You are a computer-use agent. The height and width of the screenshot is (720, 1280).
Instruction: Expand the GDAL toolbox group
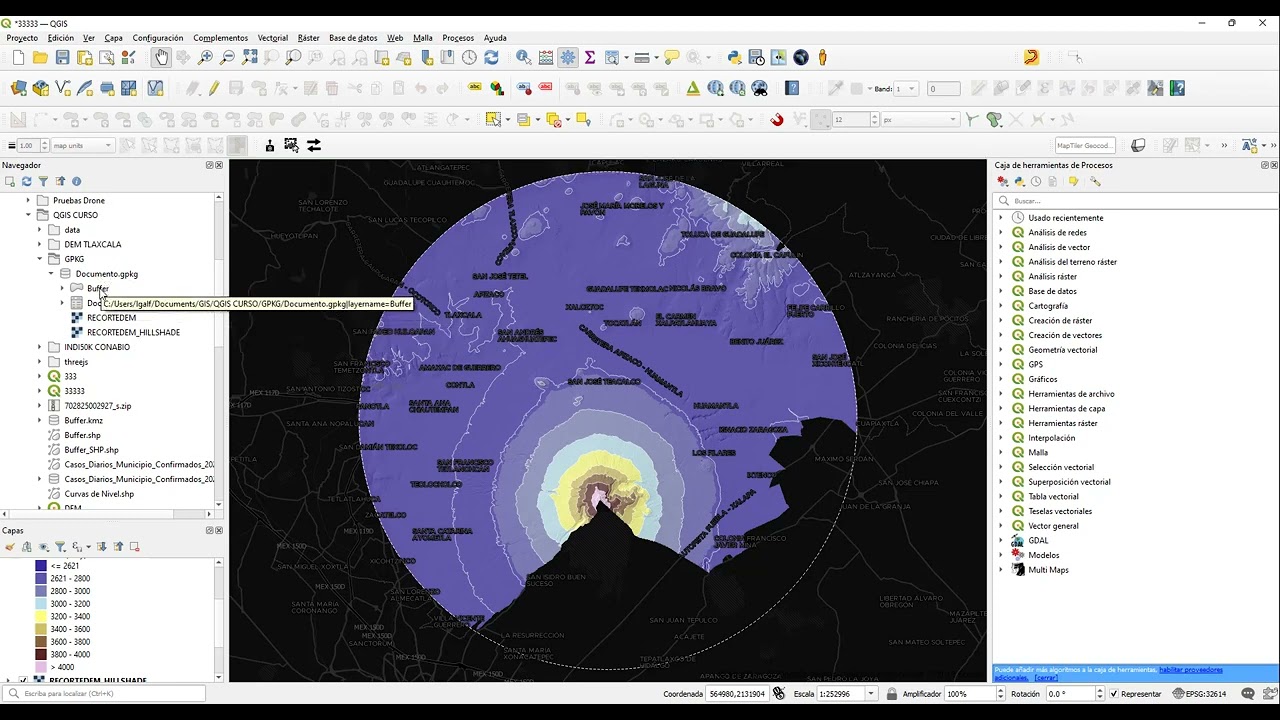1001,540
